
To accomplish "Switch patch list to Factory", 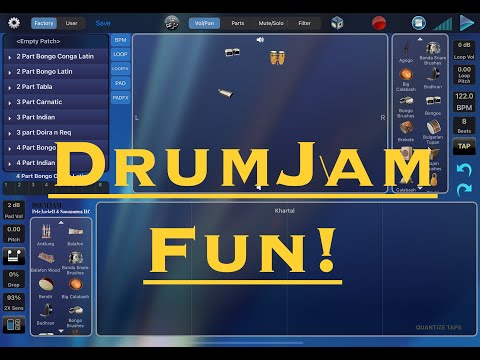I will coord(44,23).
